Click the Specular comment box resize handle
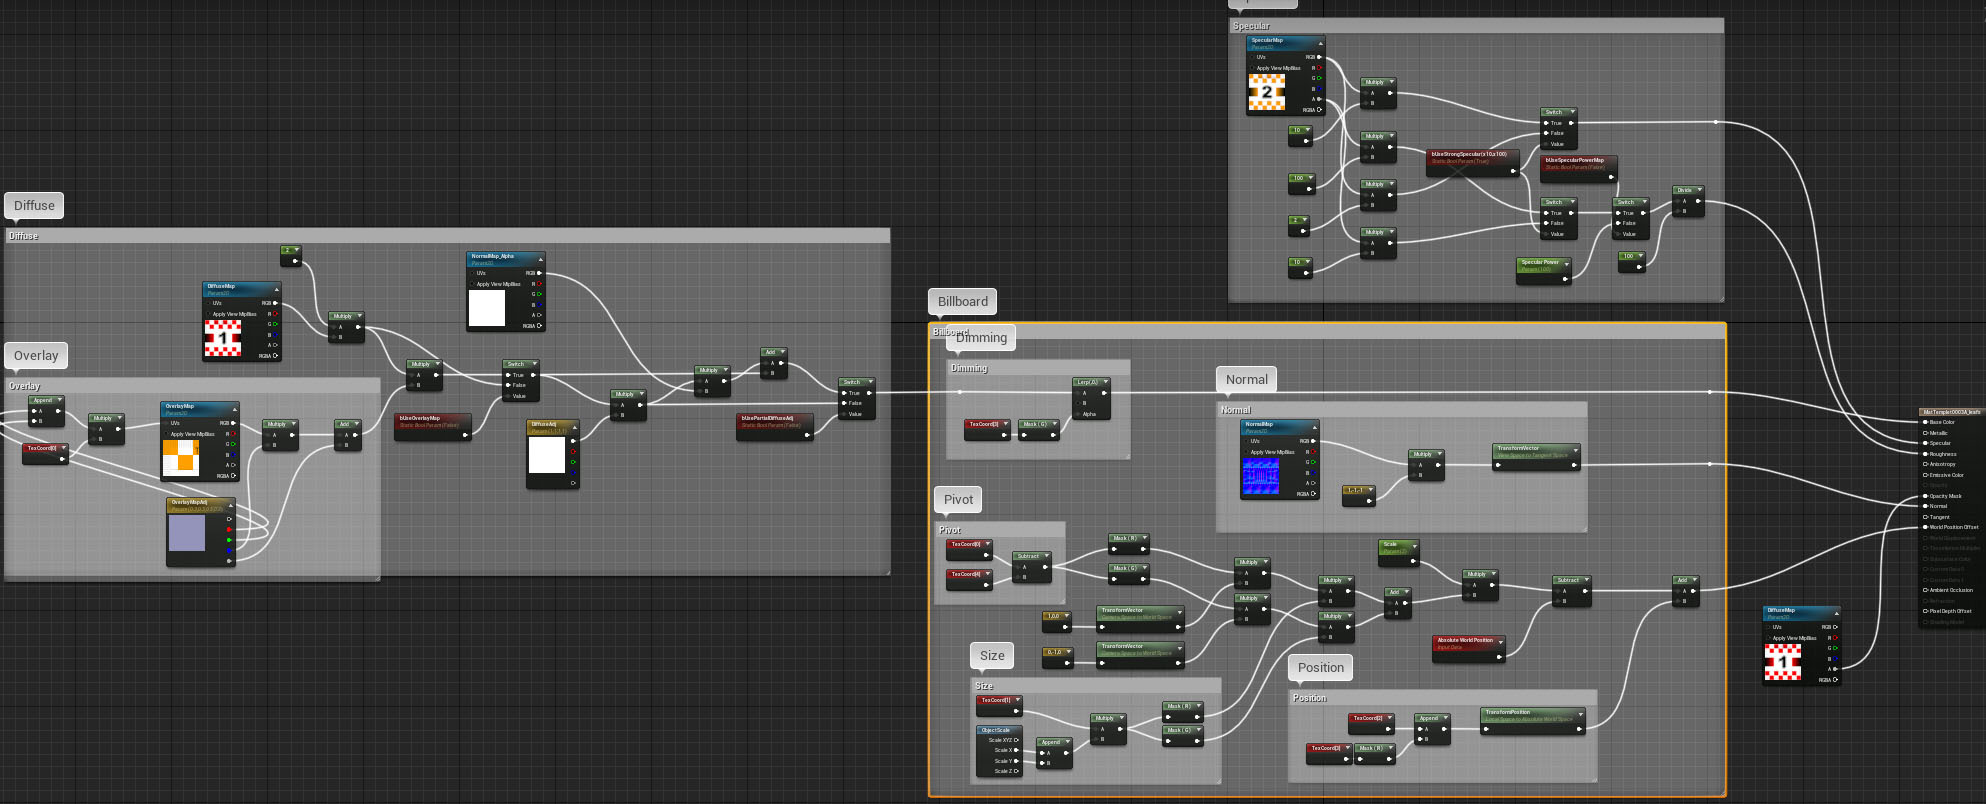The image size is (1986, 804). [x=1720, y=298]
